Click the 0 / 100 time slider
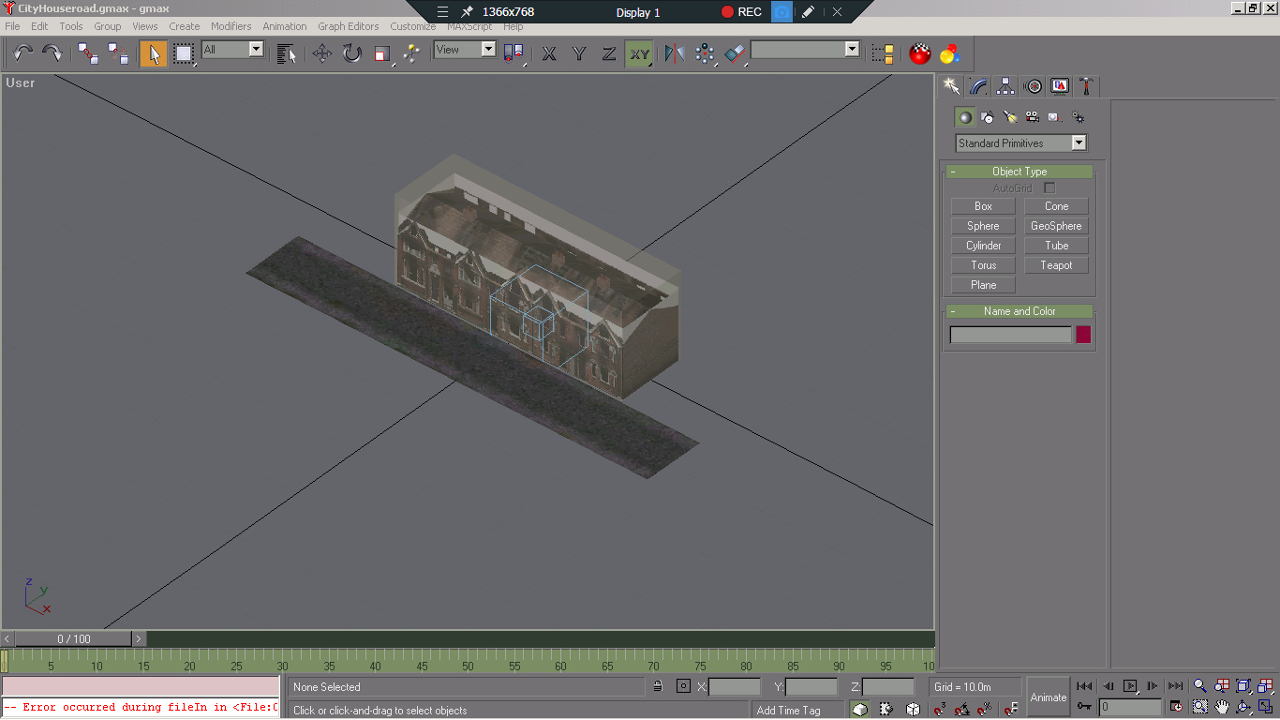The width and height of the screenshot is (1280, 720). click(74, 638)
